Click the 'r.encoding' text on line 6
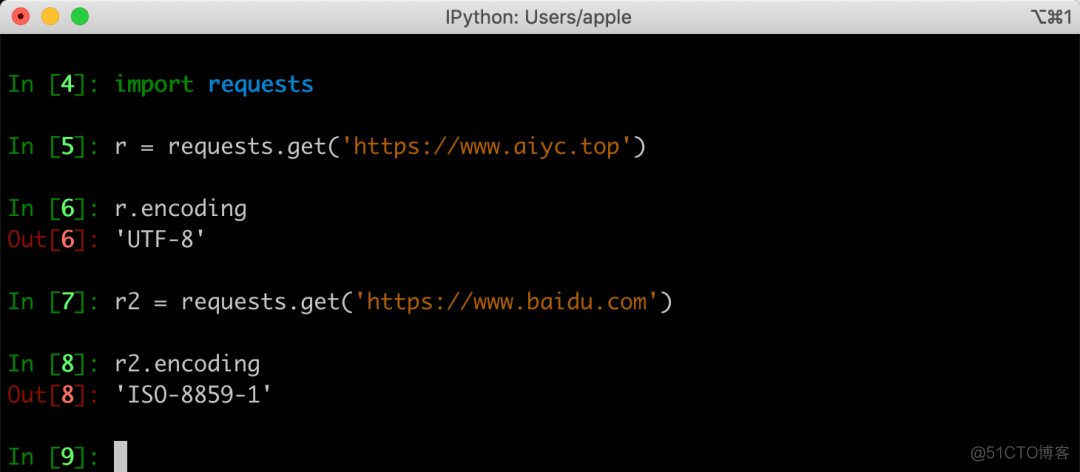 click(x=180, y=209)
